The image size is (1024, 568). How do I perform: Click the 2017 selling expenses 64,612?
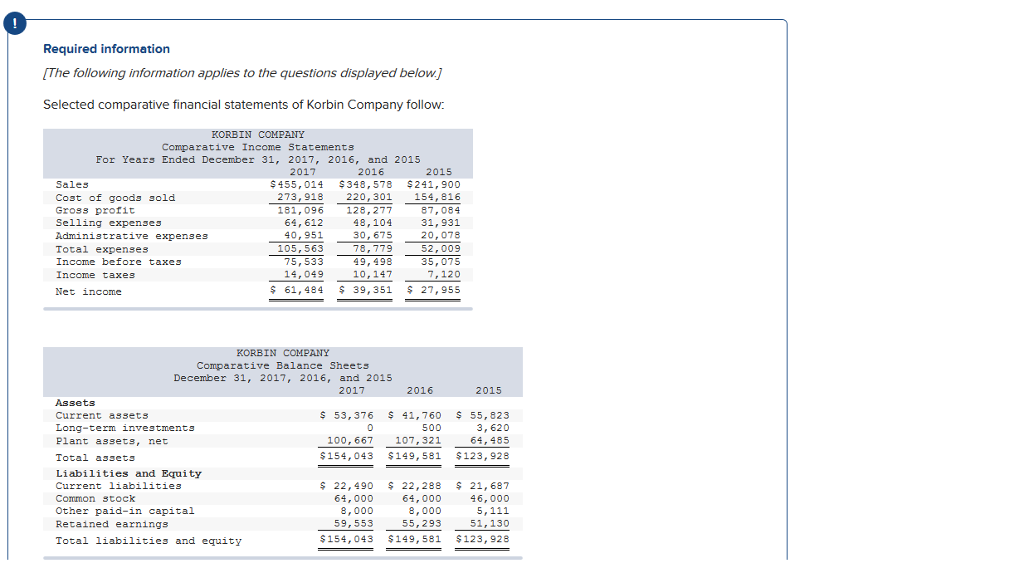click(304, 223)
